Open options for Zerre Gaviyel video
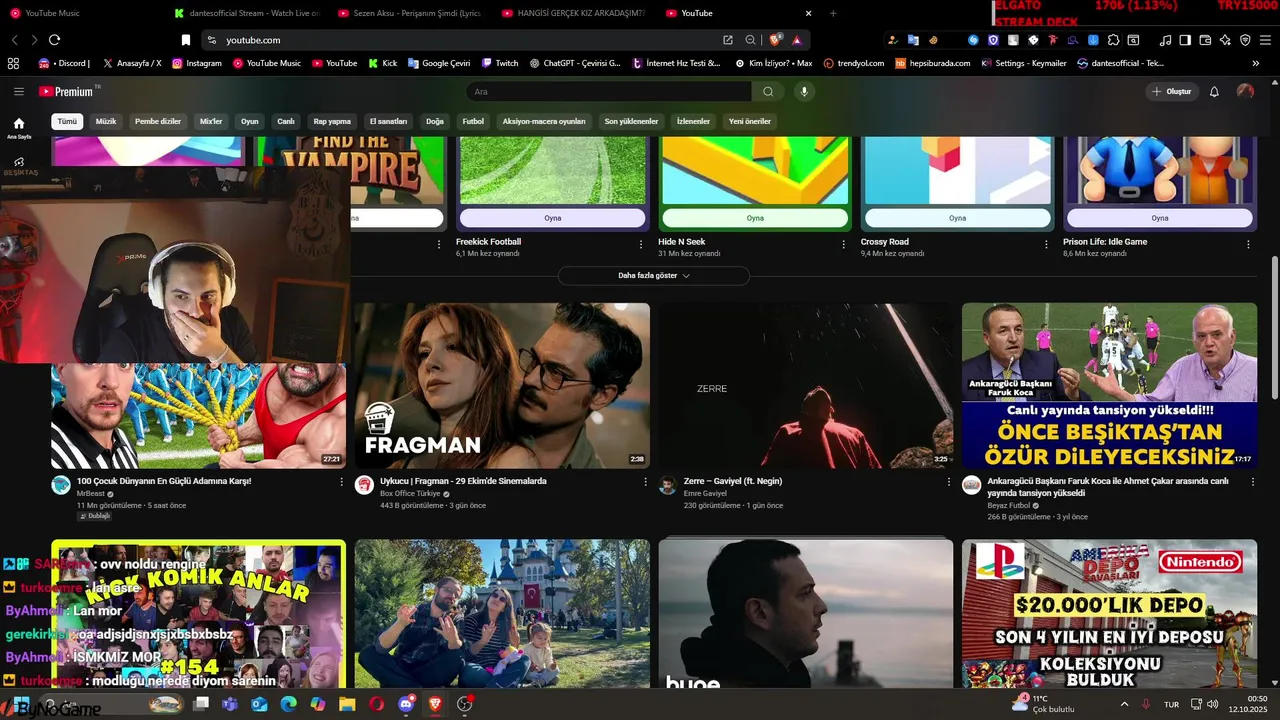The width and height of the screenshot is (1280, 720). [949, 482]
